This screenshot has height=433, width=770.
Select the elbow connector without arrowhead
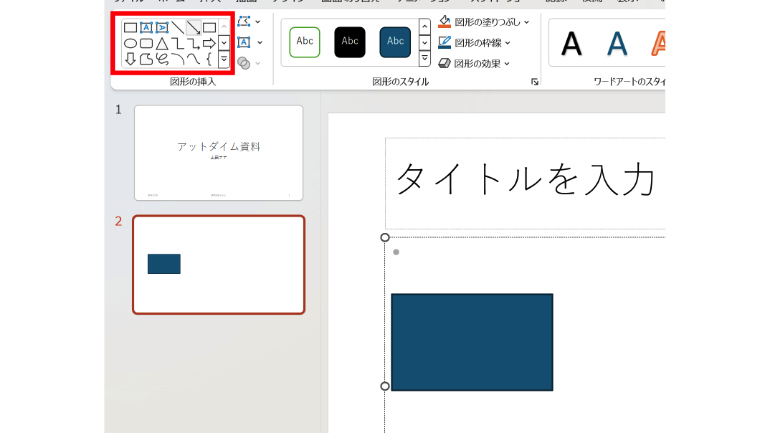click(x=178, y=44)
